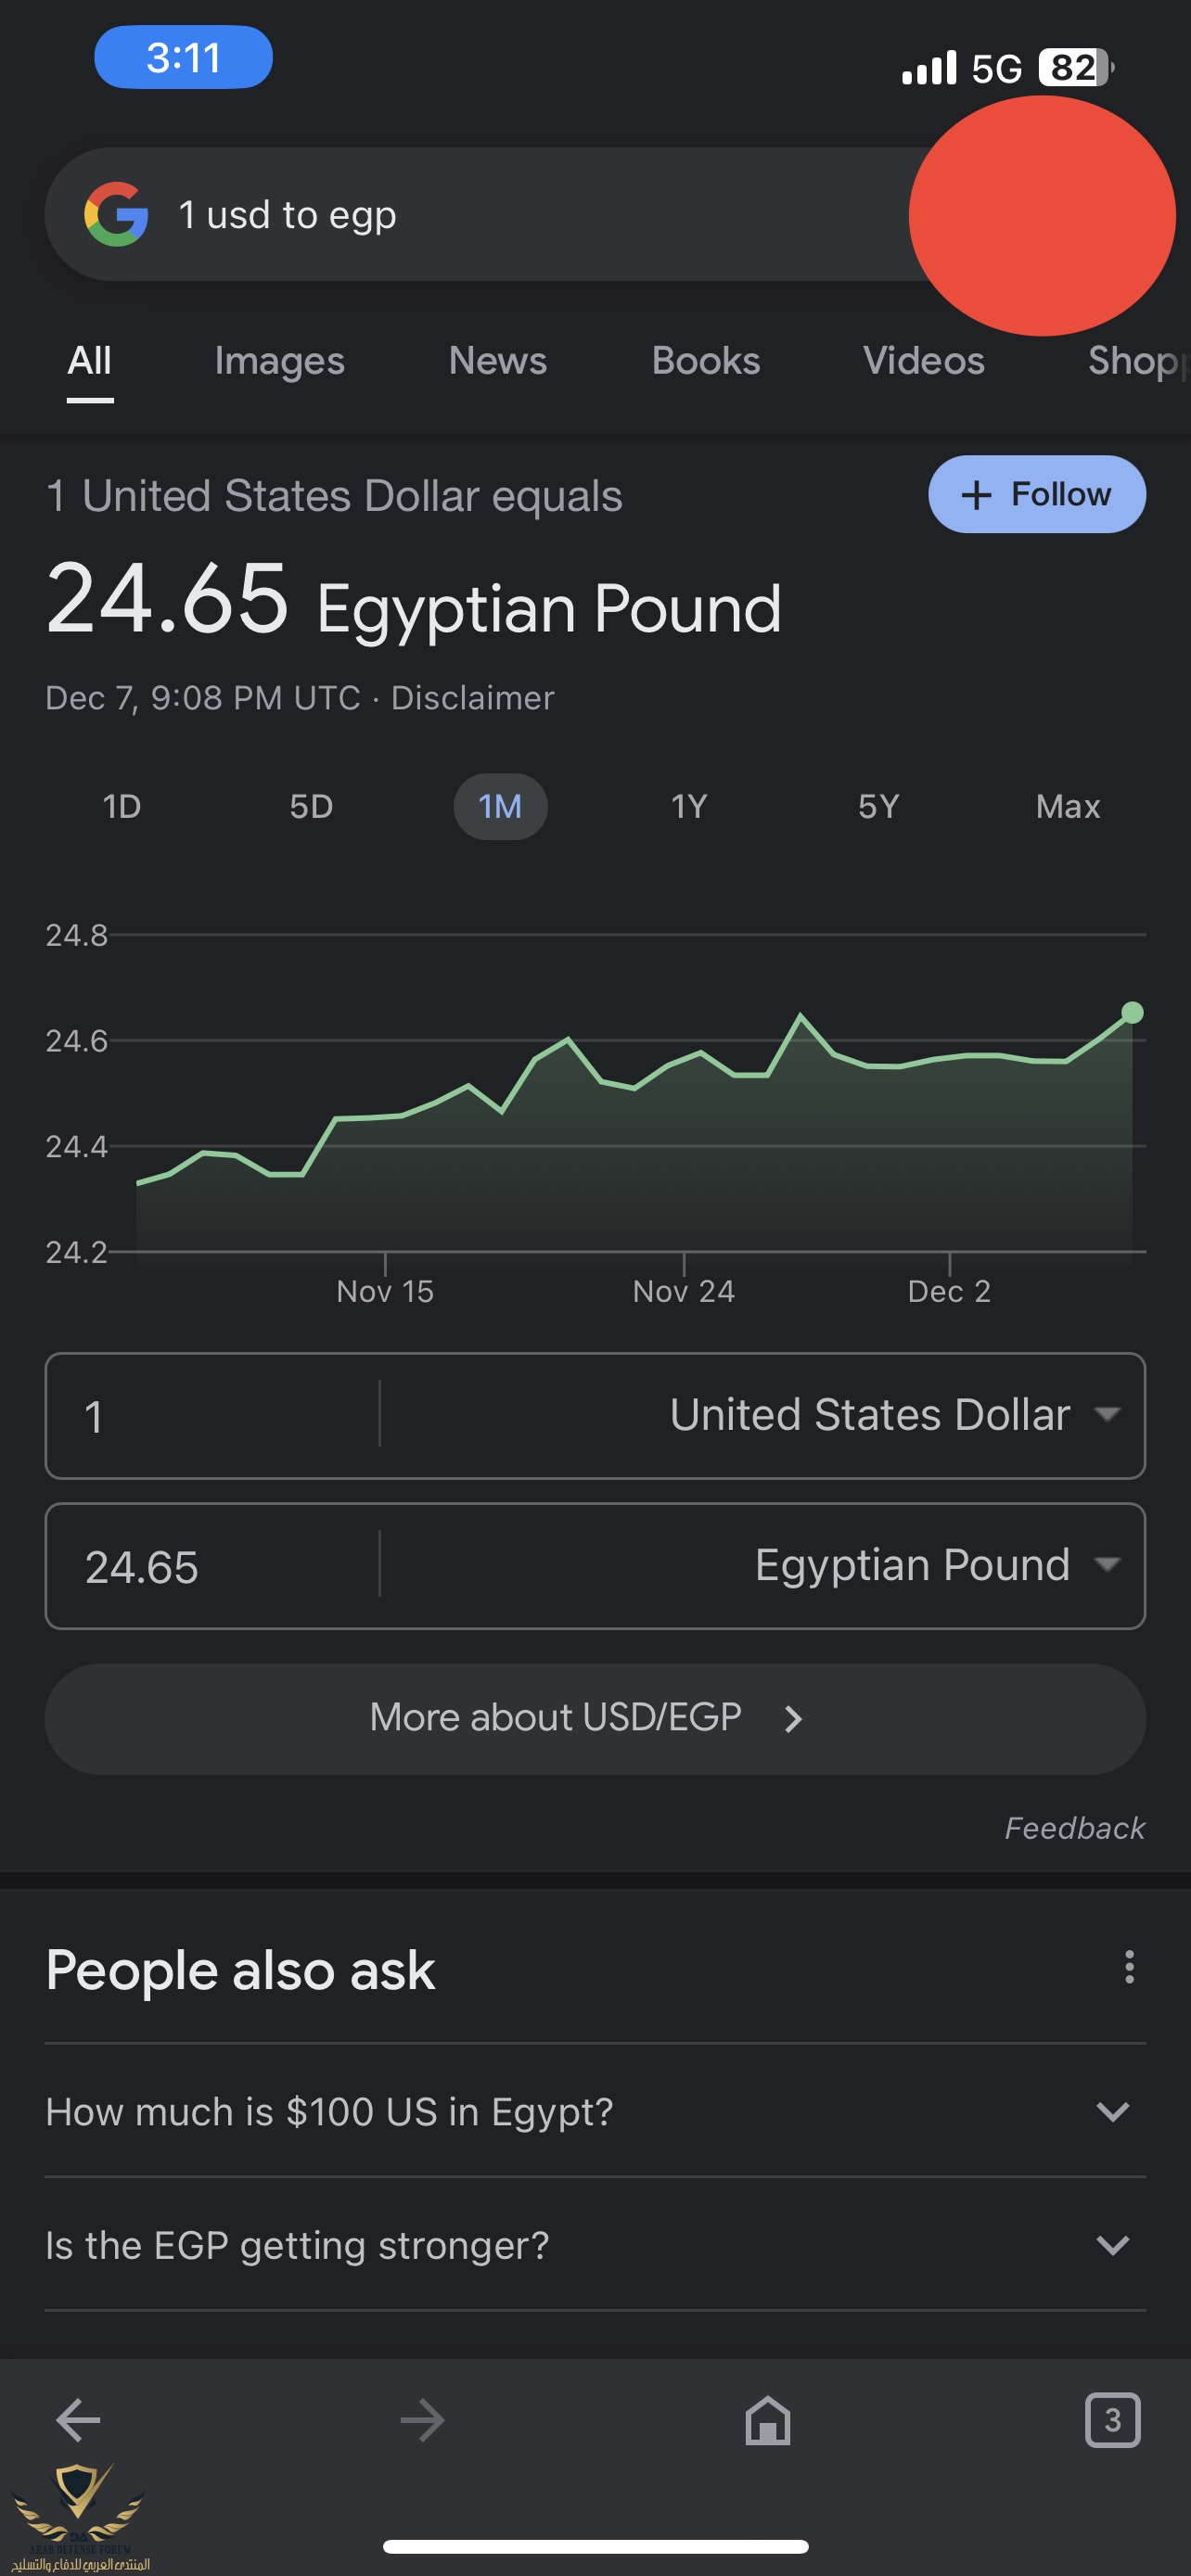Image resolution: width=1191 pixels, height=2576 pixels.
Task: Tap the Google logo icon
Action: tap(116, 215)
